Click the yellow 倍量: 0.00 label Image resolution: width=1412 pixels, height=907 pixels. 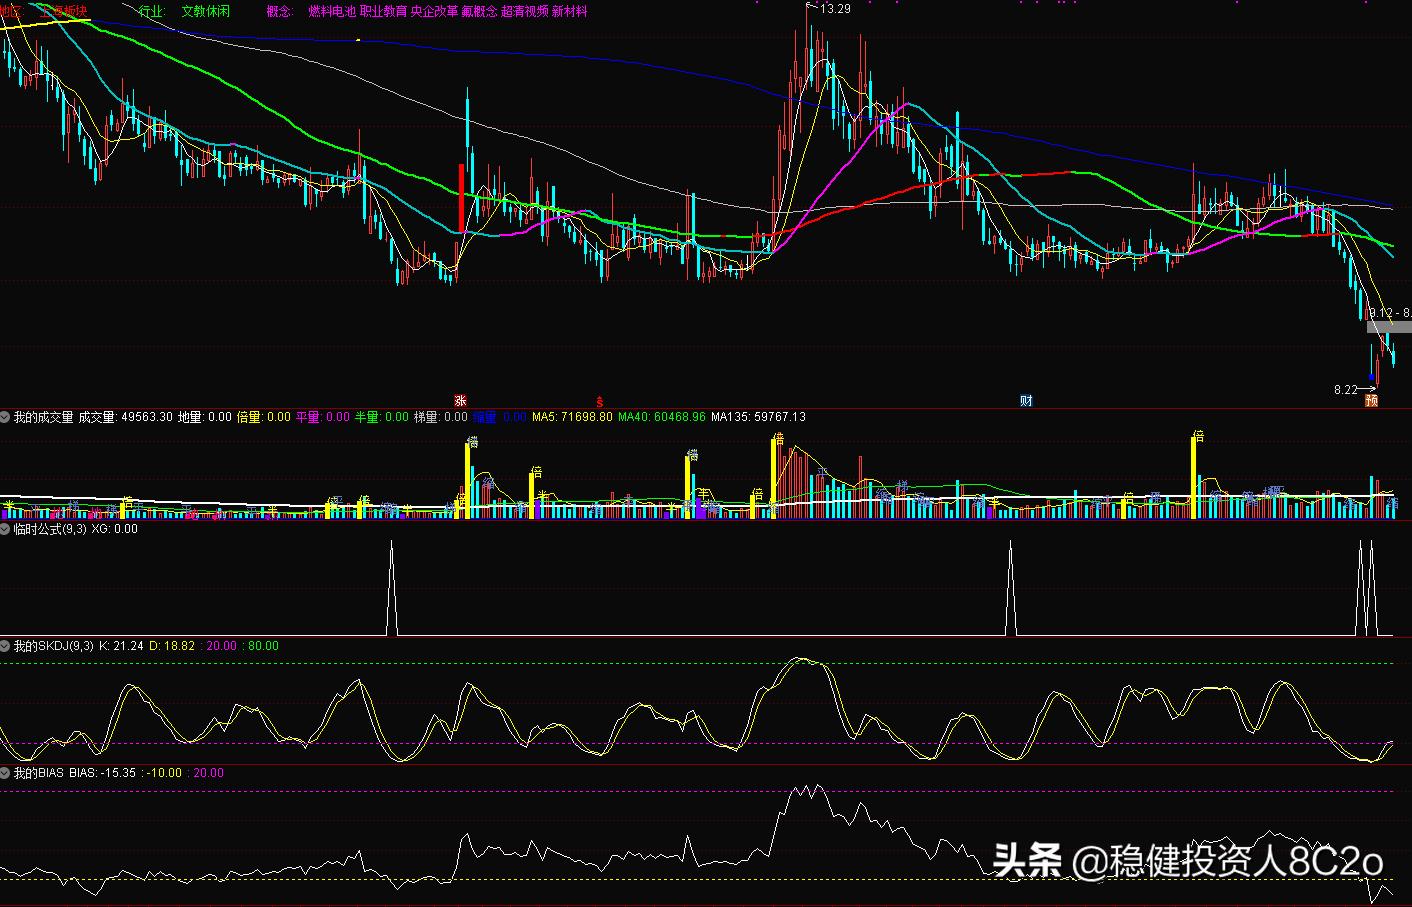point(264,417)
